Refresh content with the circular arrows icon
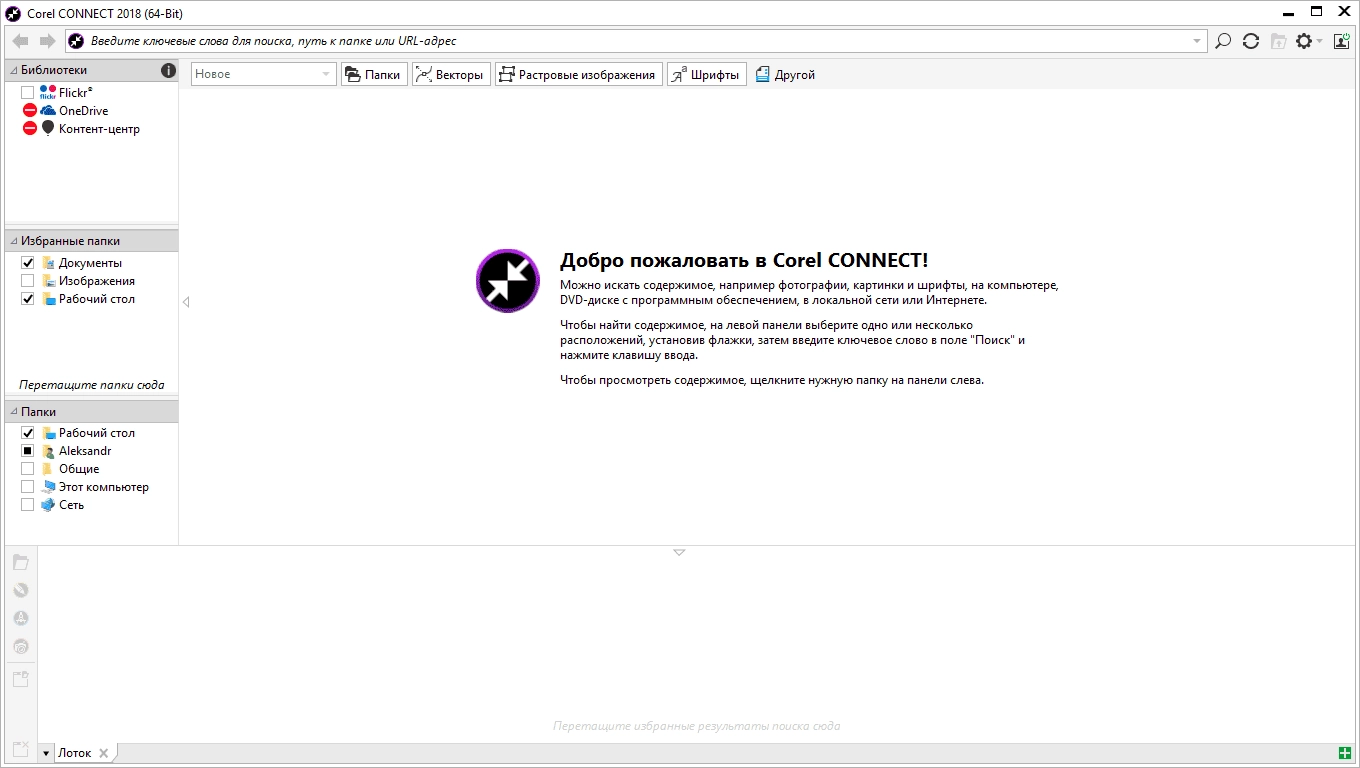Image resolution: width=1360 pixels, height=768 pixels. pos(1250,41)
